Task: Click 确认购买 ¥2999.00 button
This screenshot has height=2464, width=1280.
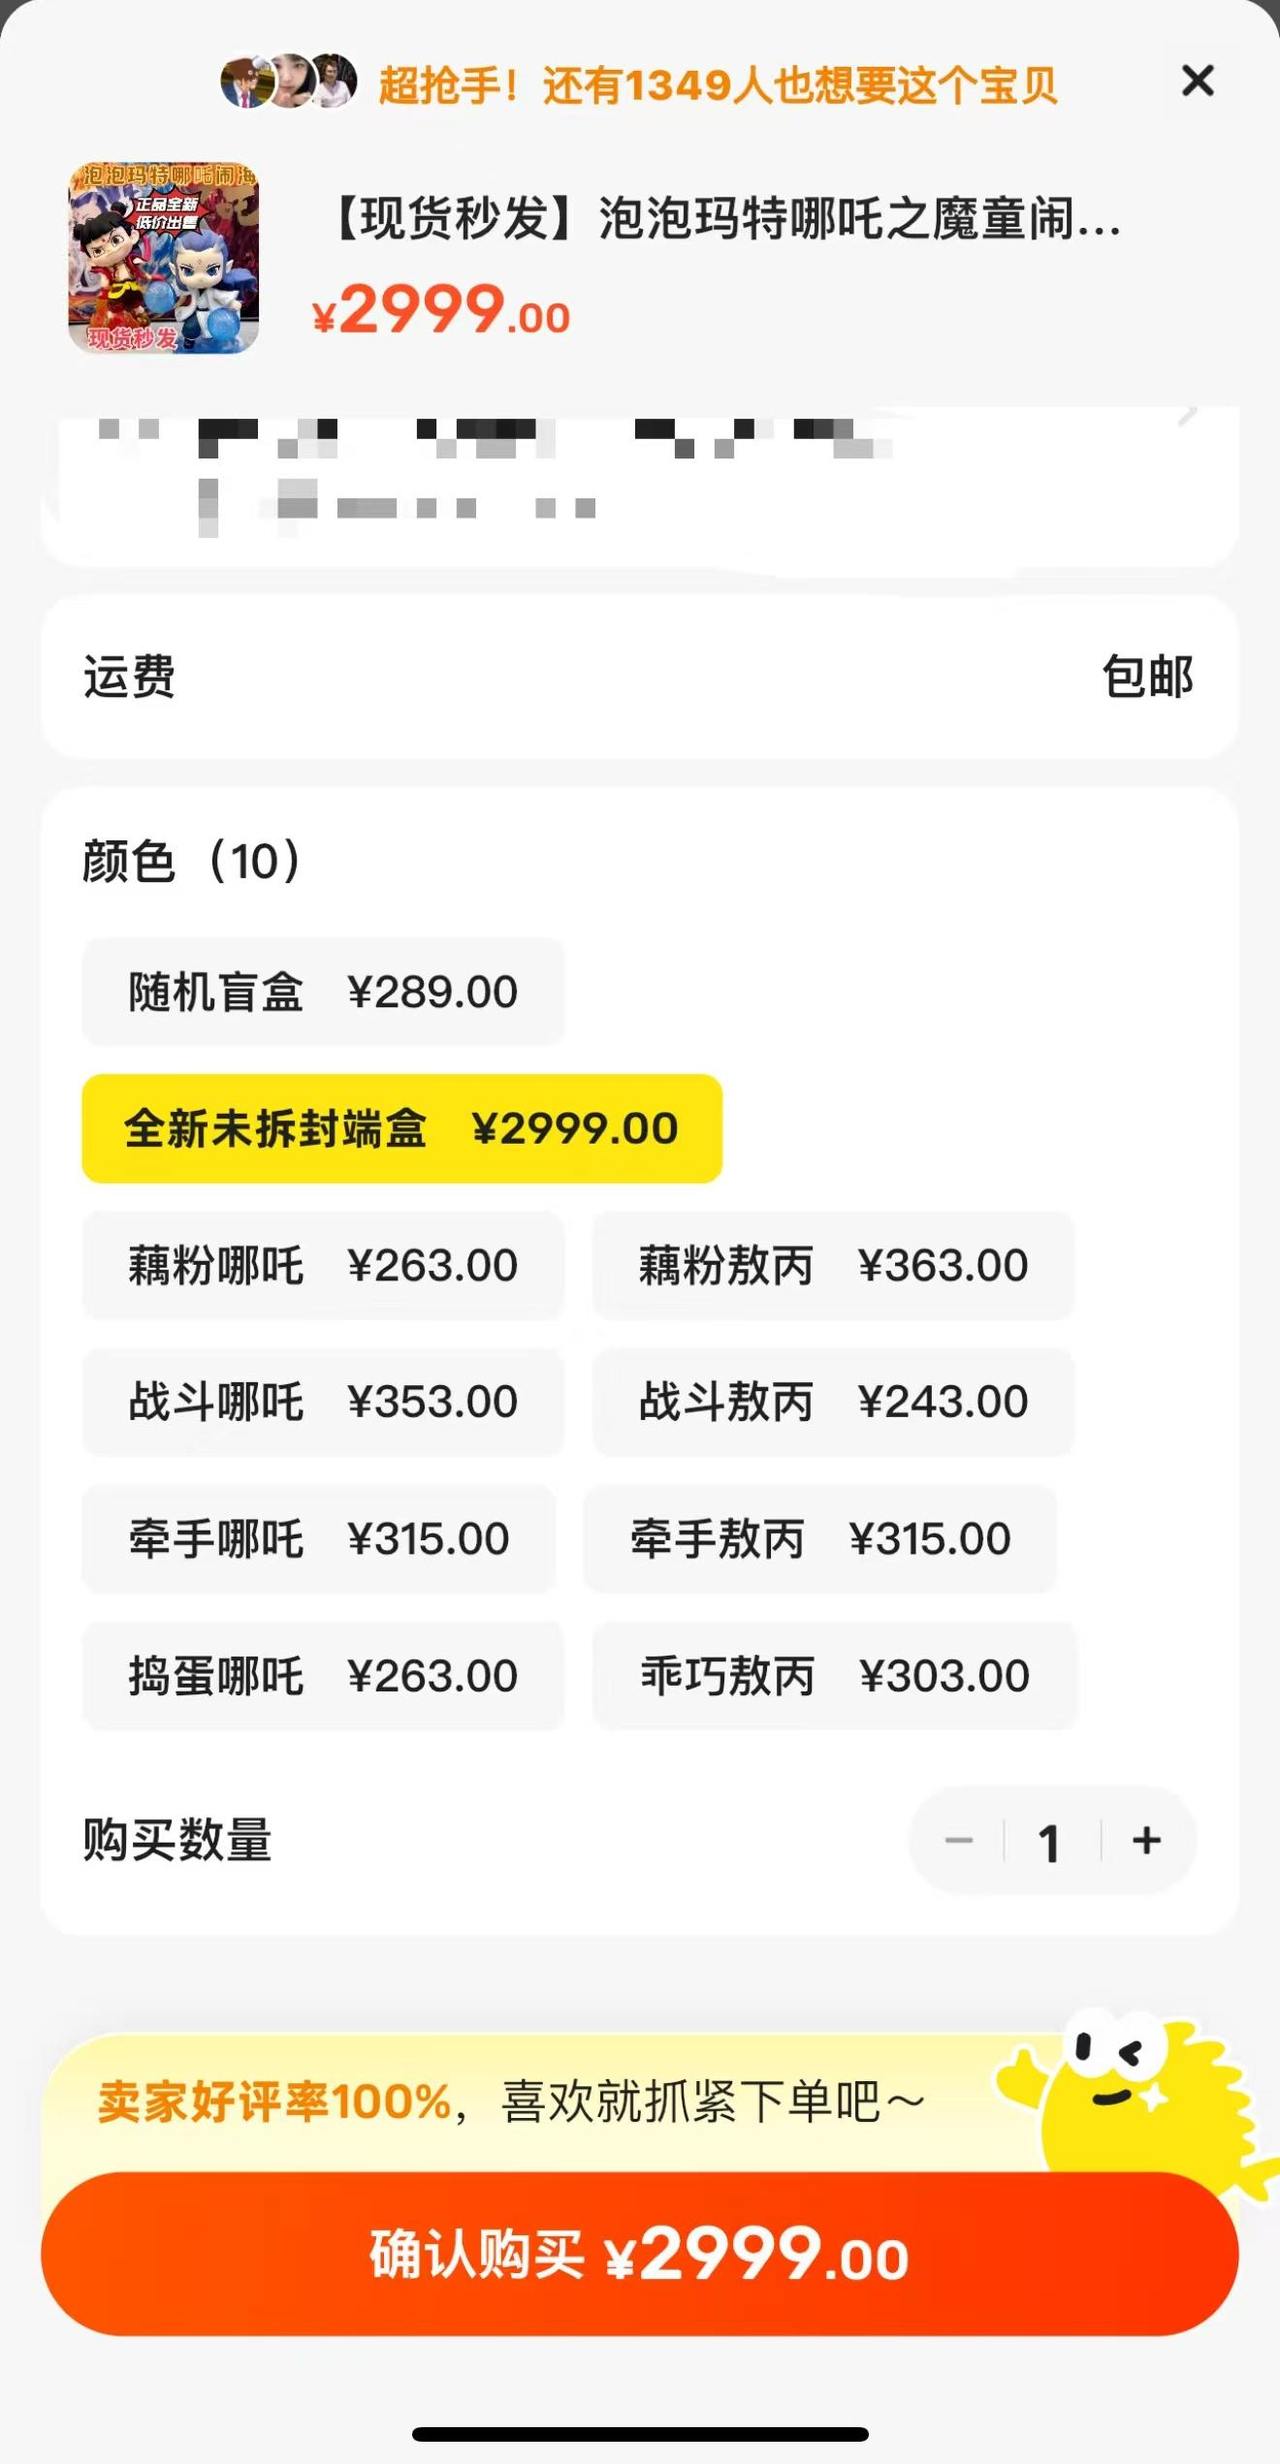Action: click(640, 2254)
